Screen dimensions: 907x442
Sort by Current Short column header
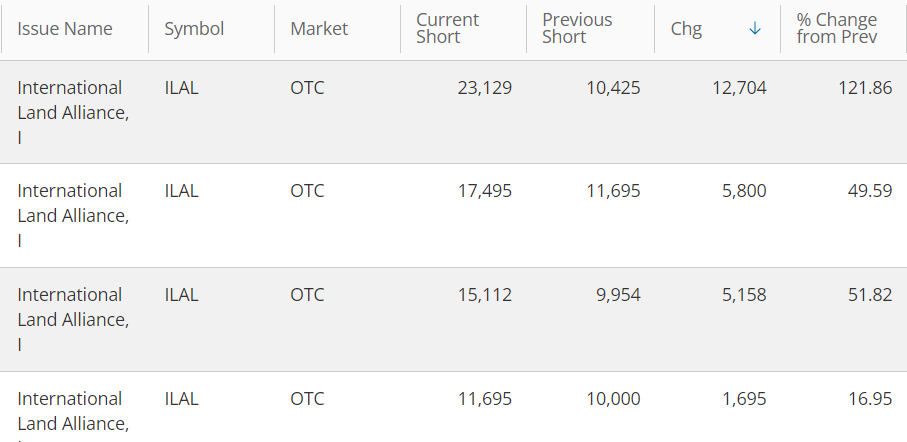coord(448,29)
